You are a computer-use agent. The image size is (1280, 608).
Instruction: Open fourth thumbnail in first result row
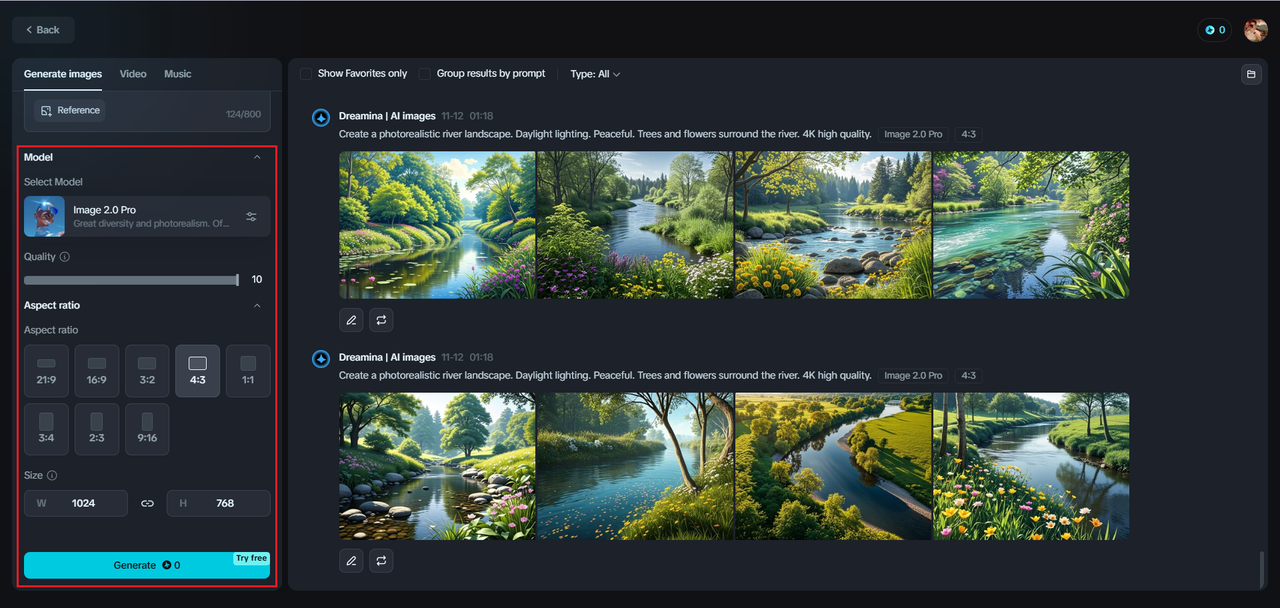click(1031, 225)
